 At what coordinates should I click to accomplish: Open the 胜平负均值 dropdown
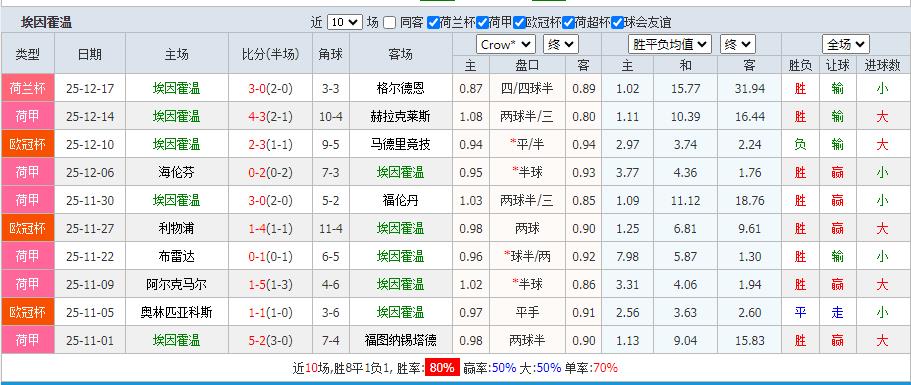click(x=670, y=44)
